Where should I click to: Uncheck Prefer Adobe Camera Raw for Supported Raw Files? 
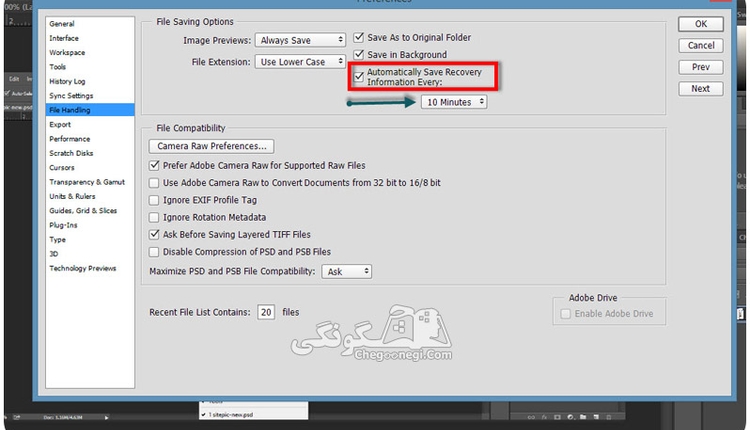tap(154, 165)
